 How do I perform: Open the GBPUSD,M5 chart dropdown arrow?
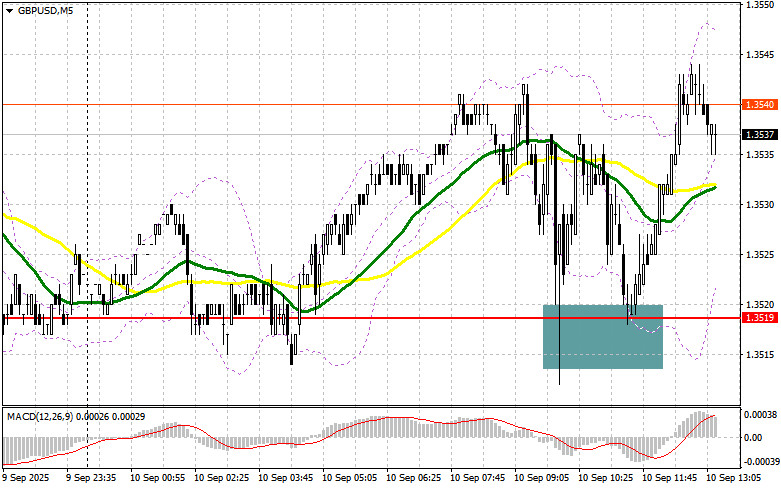pyautogui.click(x=9, y=10)
